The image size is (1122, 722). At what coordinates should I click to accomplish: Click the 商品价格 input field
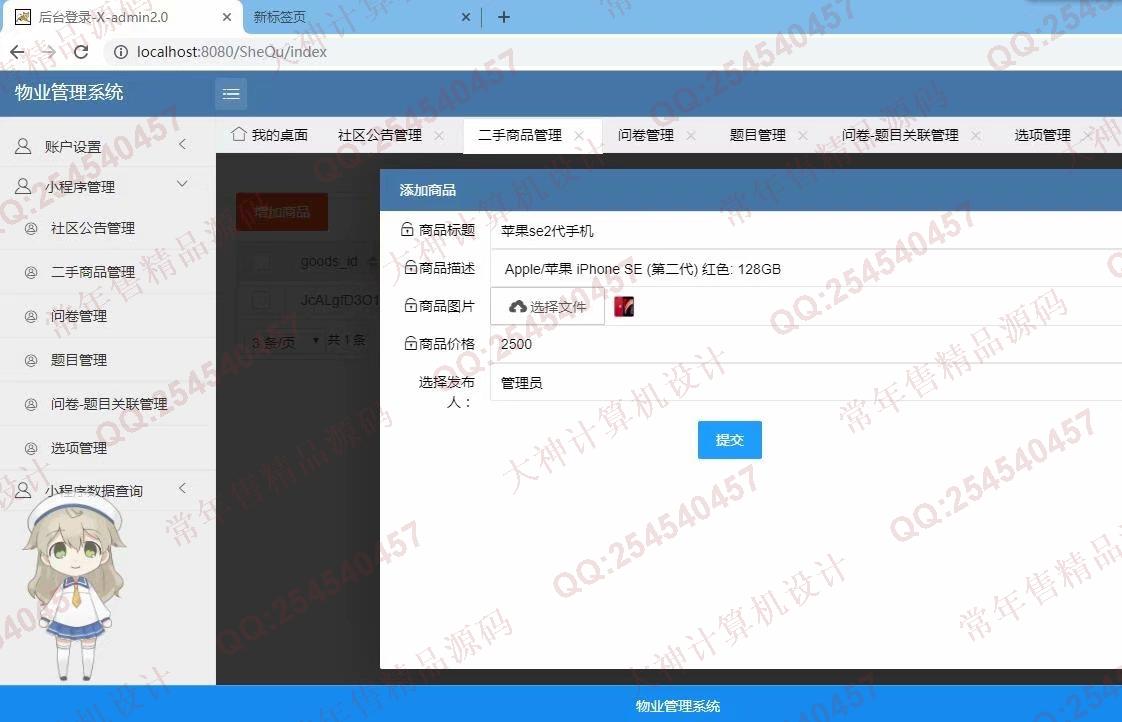click(806, 344)
